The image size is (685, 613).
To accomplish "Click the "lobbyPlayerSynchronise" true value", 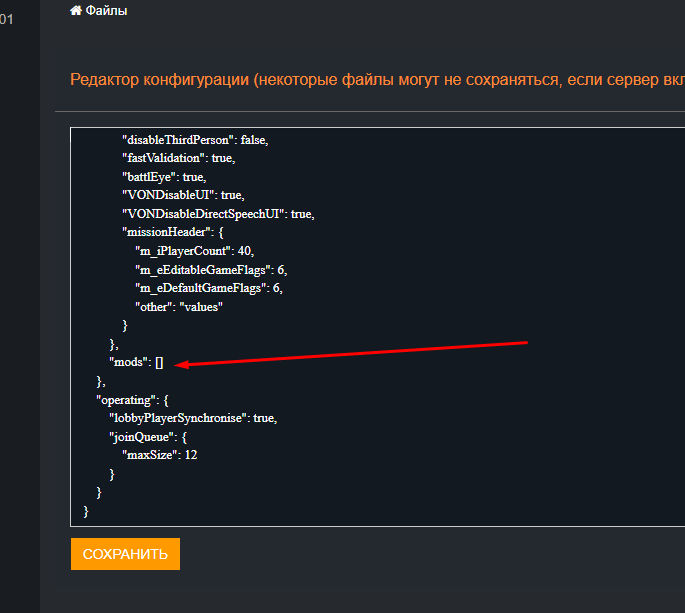I will pyautogui.click(x=265, y=418).
